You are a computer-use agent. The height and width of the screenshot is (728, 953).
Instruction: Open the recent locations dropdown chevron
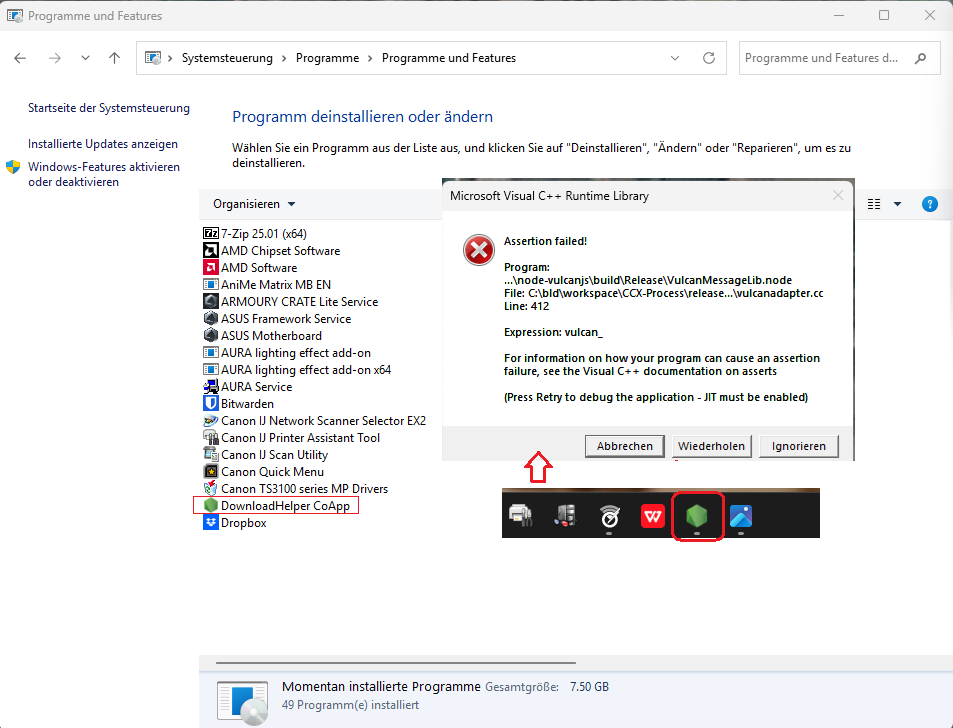tap(85, 58)
